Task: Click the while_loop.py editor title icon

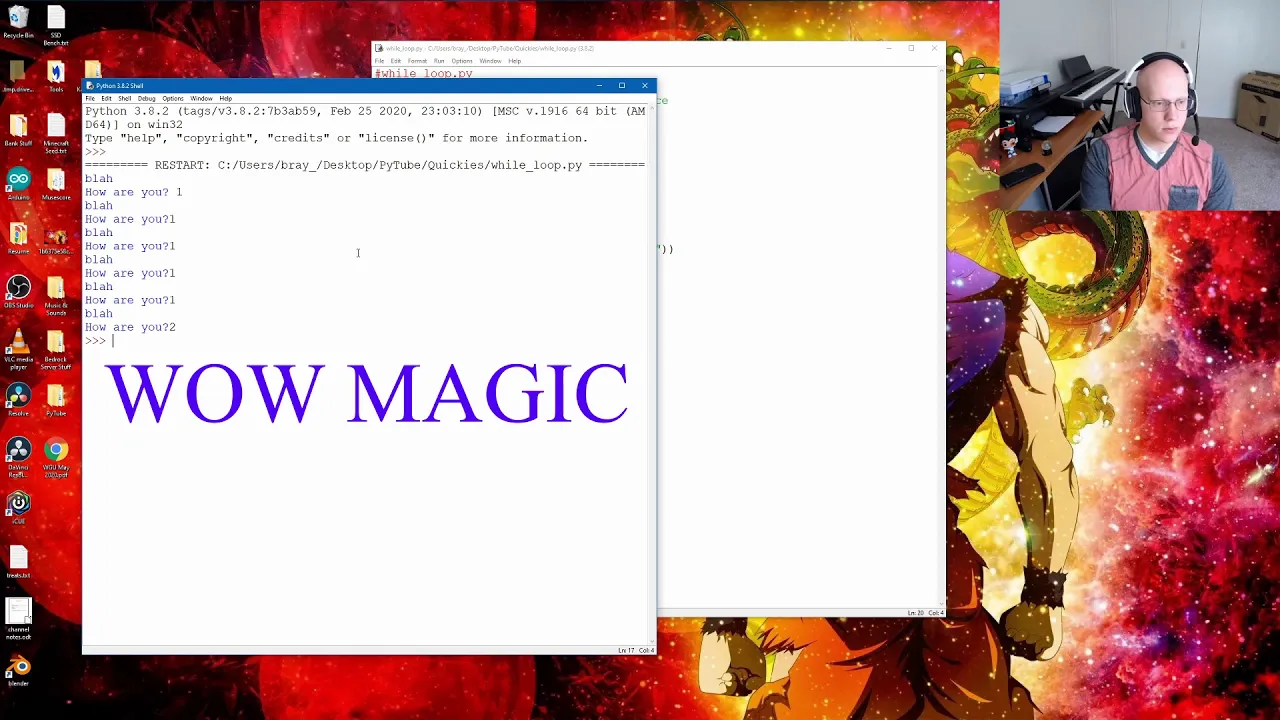Action: (x=379, y=48)
